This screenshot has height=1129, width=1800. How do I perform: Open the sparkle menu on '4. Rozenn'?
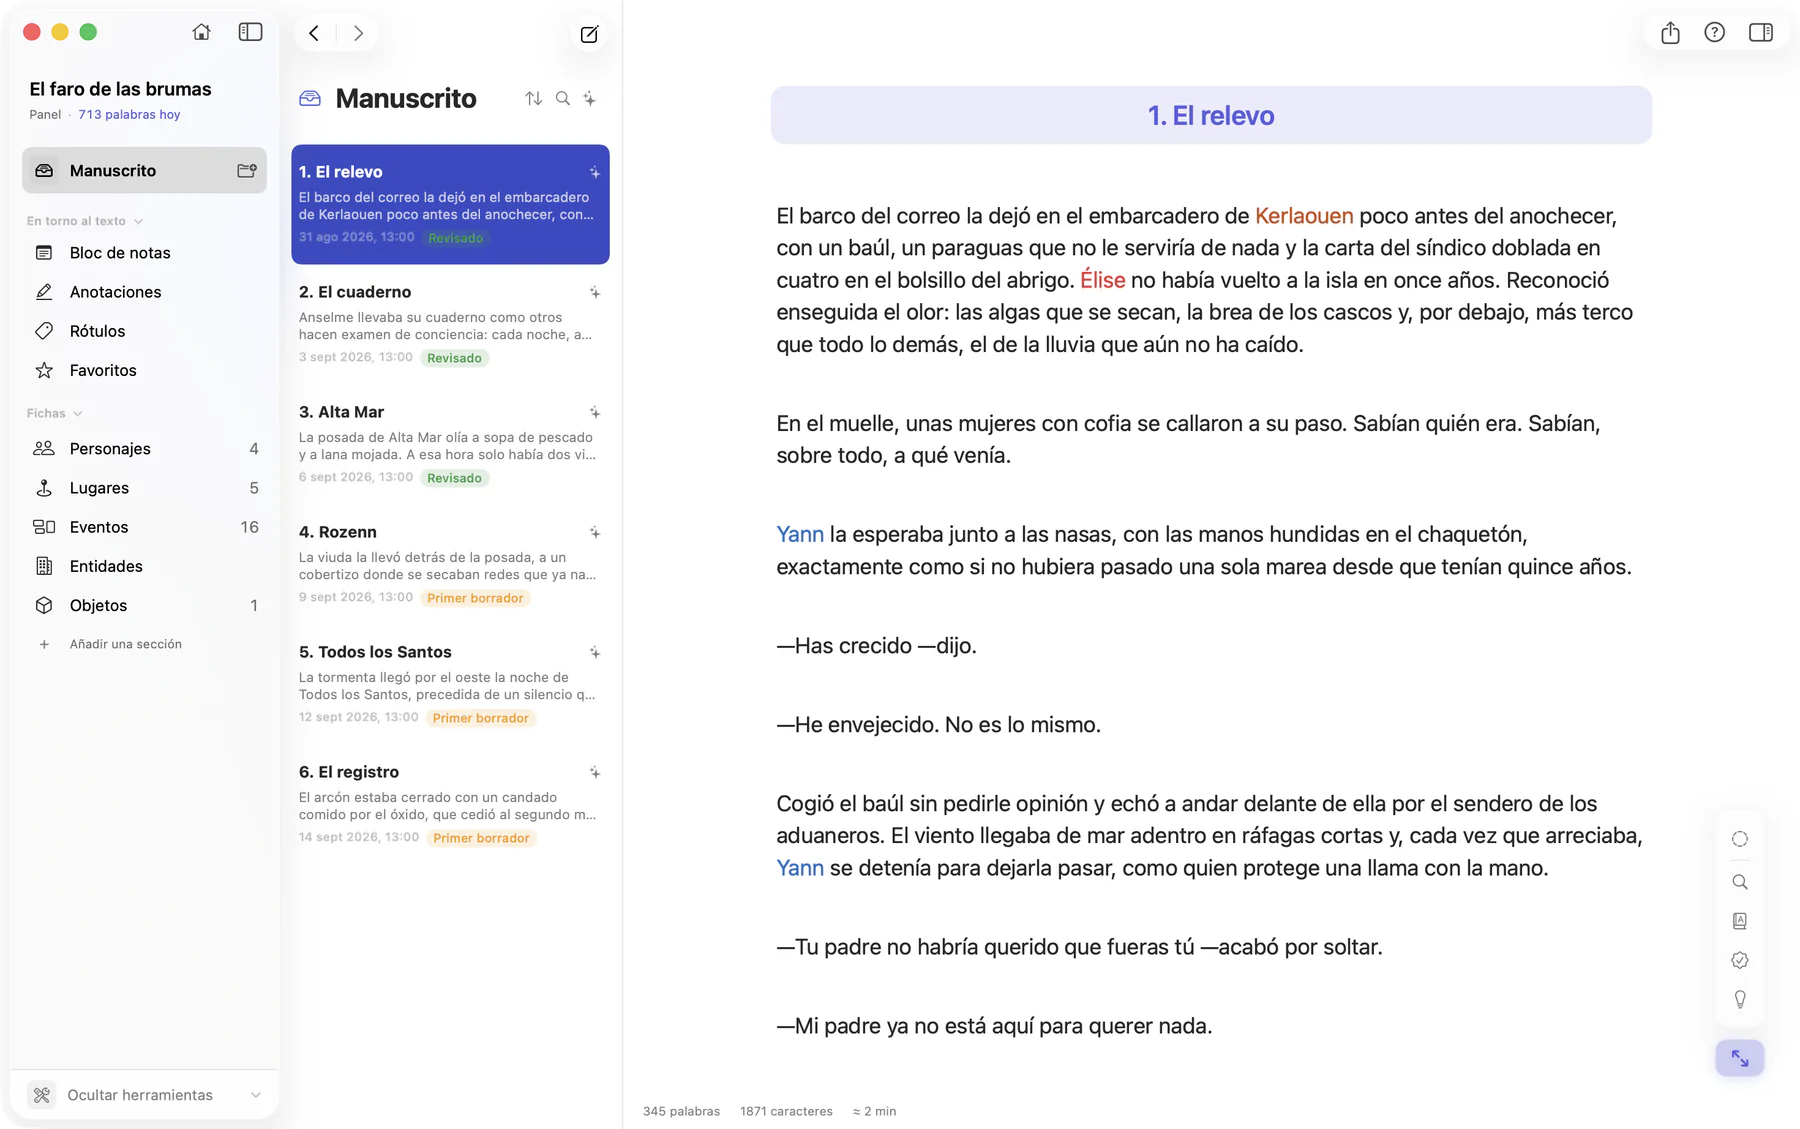pyautogui.click(x=595, y=532)
